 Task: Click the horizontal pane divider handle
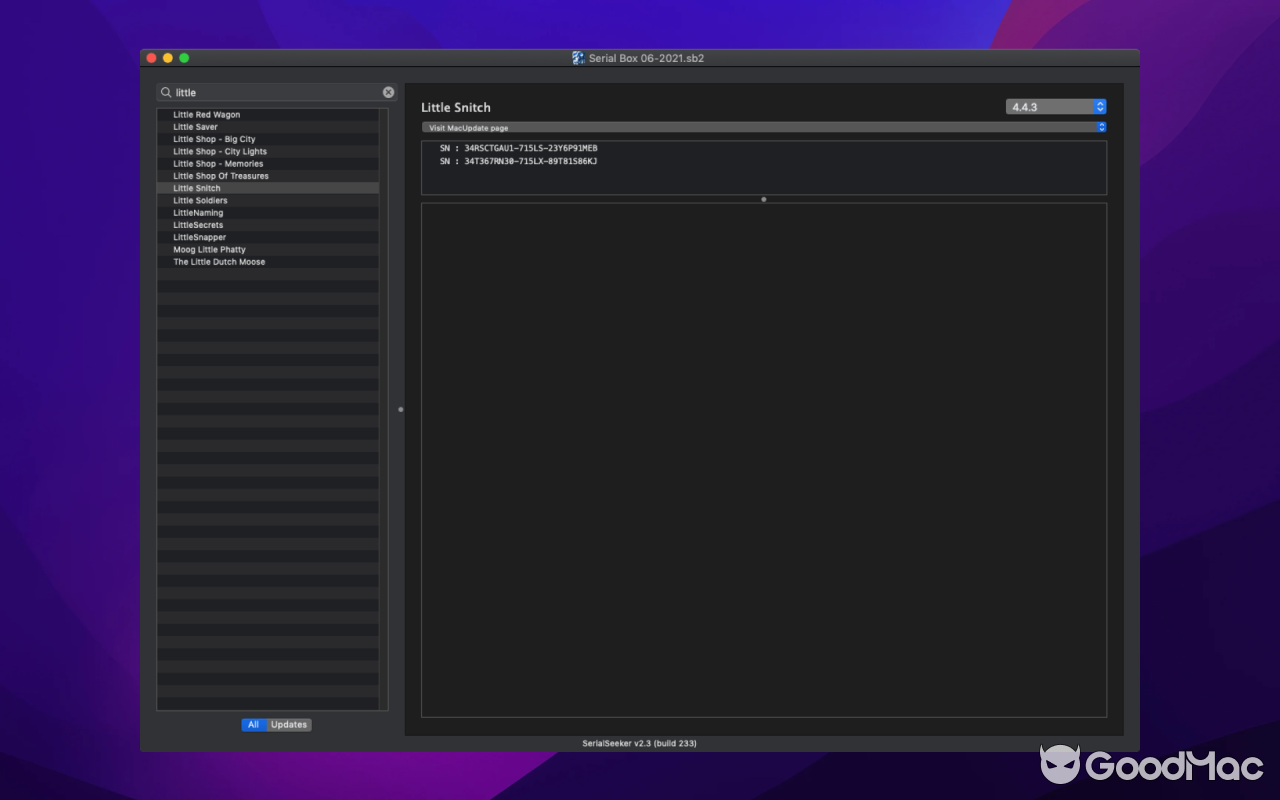pyautogui.click(x=764, y=199)
